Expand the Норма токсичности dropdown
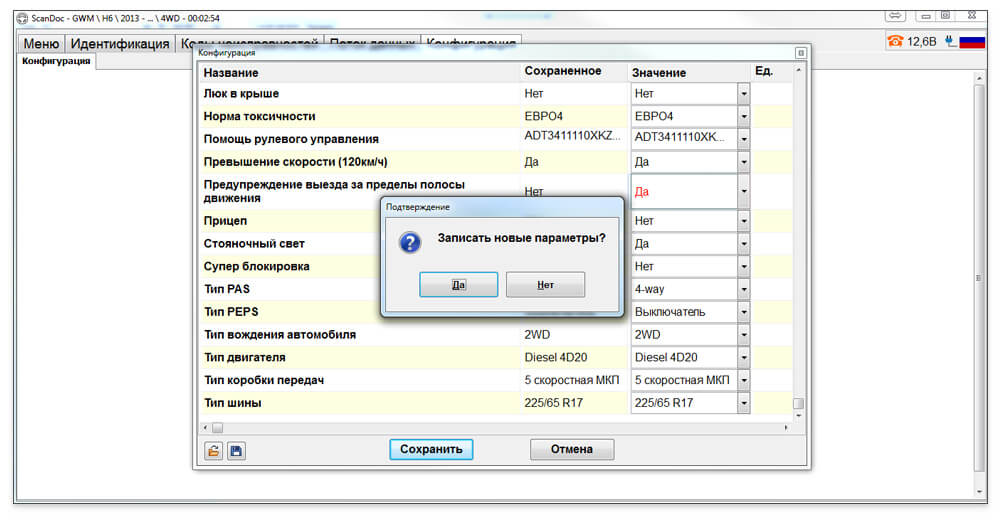The width and height of the screenshot is (1000, 522). click(x=744, y=116)
